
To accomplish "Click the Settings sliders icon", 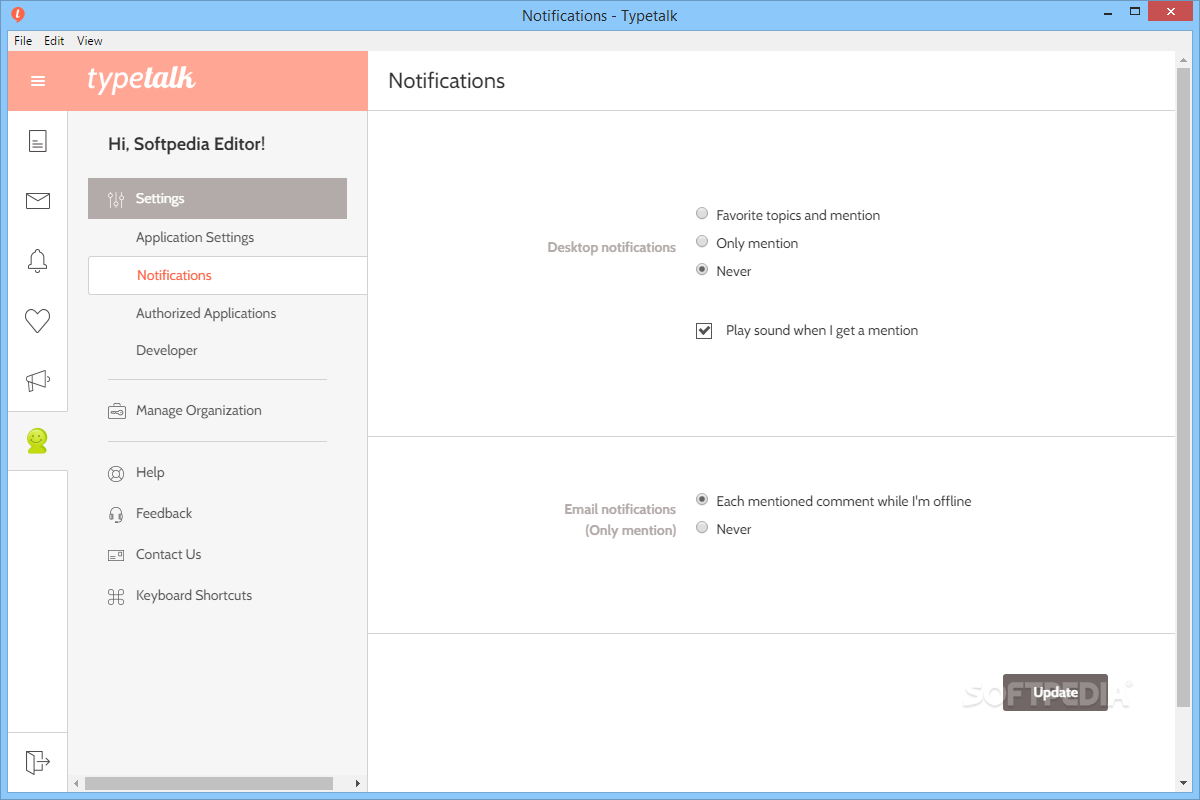I will point(117,199).
